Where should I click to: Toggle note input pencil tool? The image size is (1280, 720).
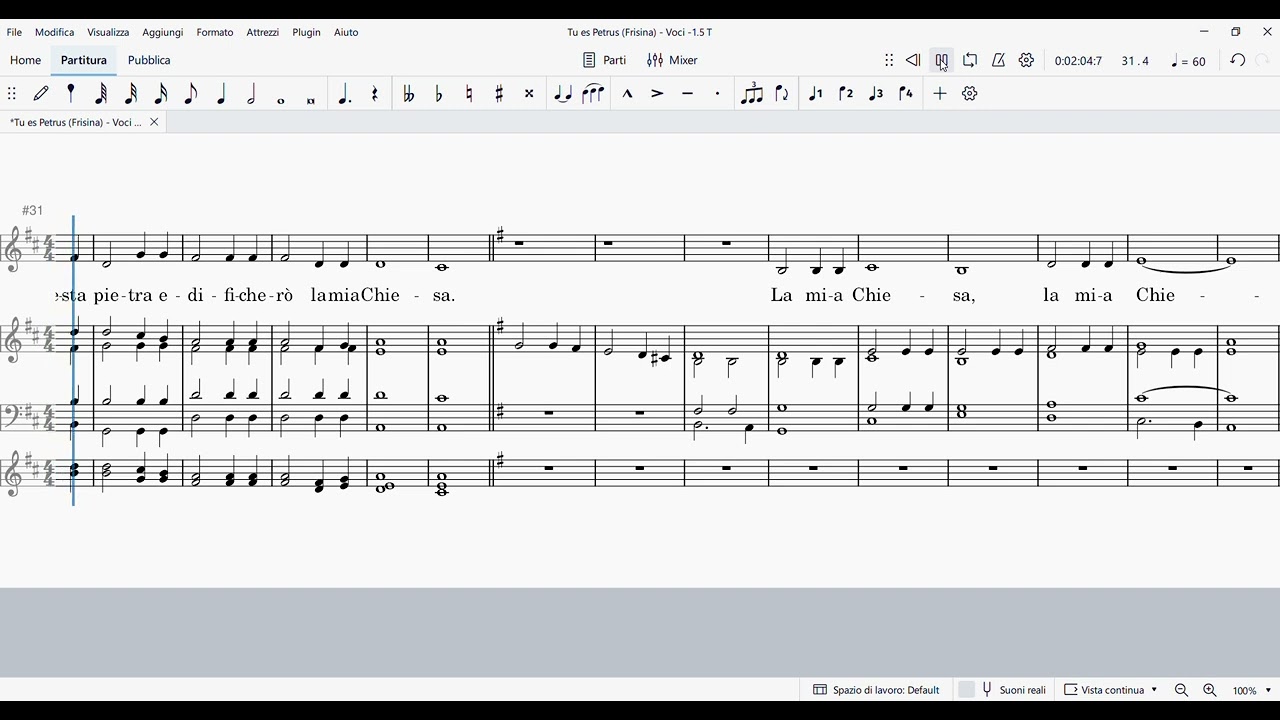pyautogui.click(x=41, y=94)
